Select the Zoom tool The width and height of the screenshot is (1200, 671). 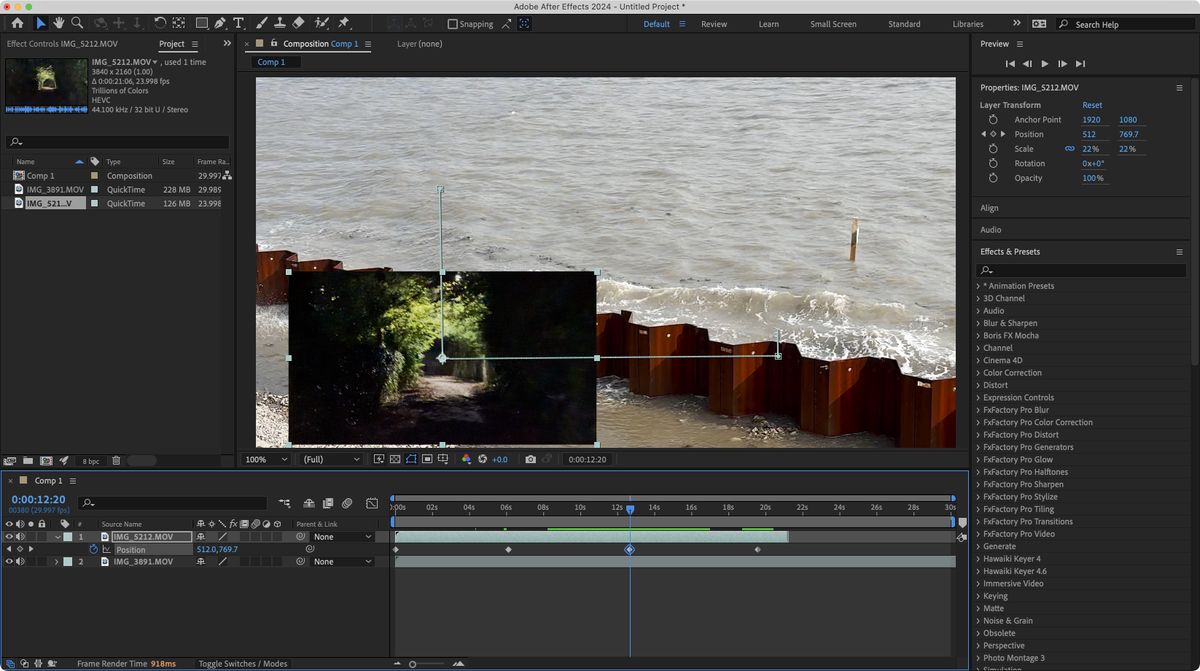click(x=77, y=23)
